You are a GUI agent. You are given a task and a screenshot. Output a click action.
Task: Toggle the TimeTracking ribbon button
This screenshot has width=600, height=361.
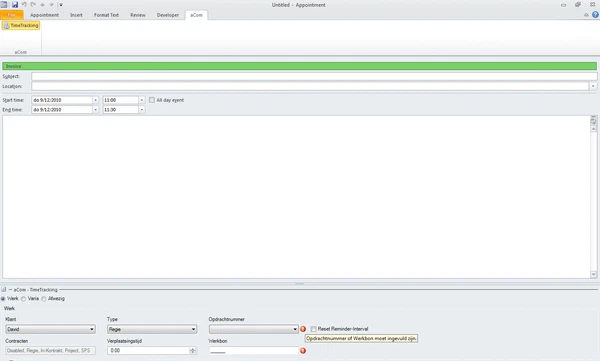point(21,25)
